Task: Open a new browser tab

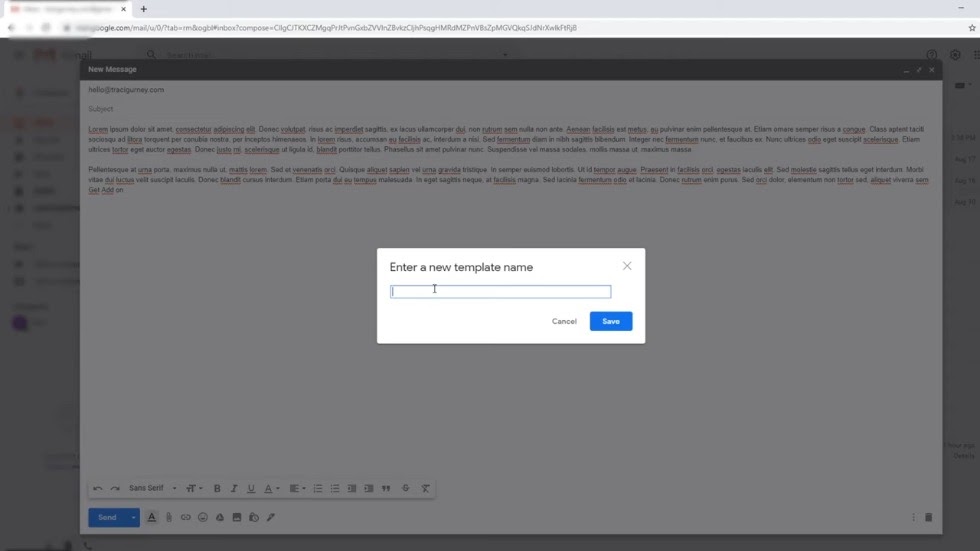Action: [x=144, y=9]
